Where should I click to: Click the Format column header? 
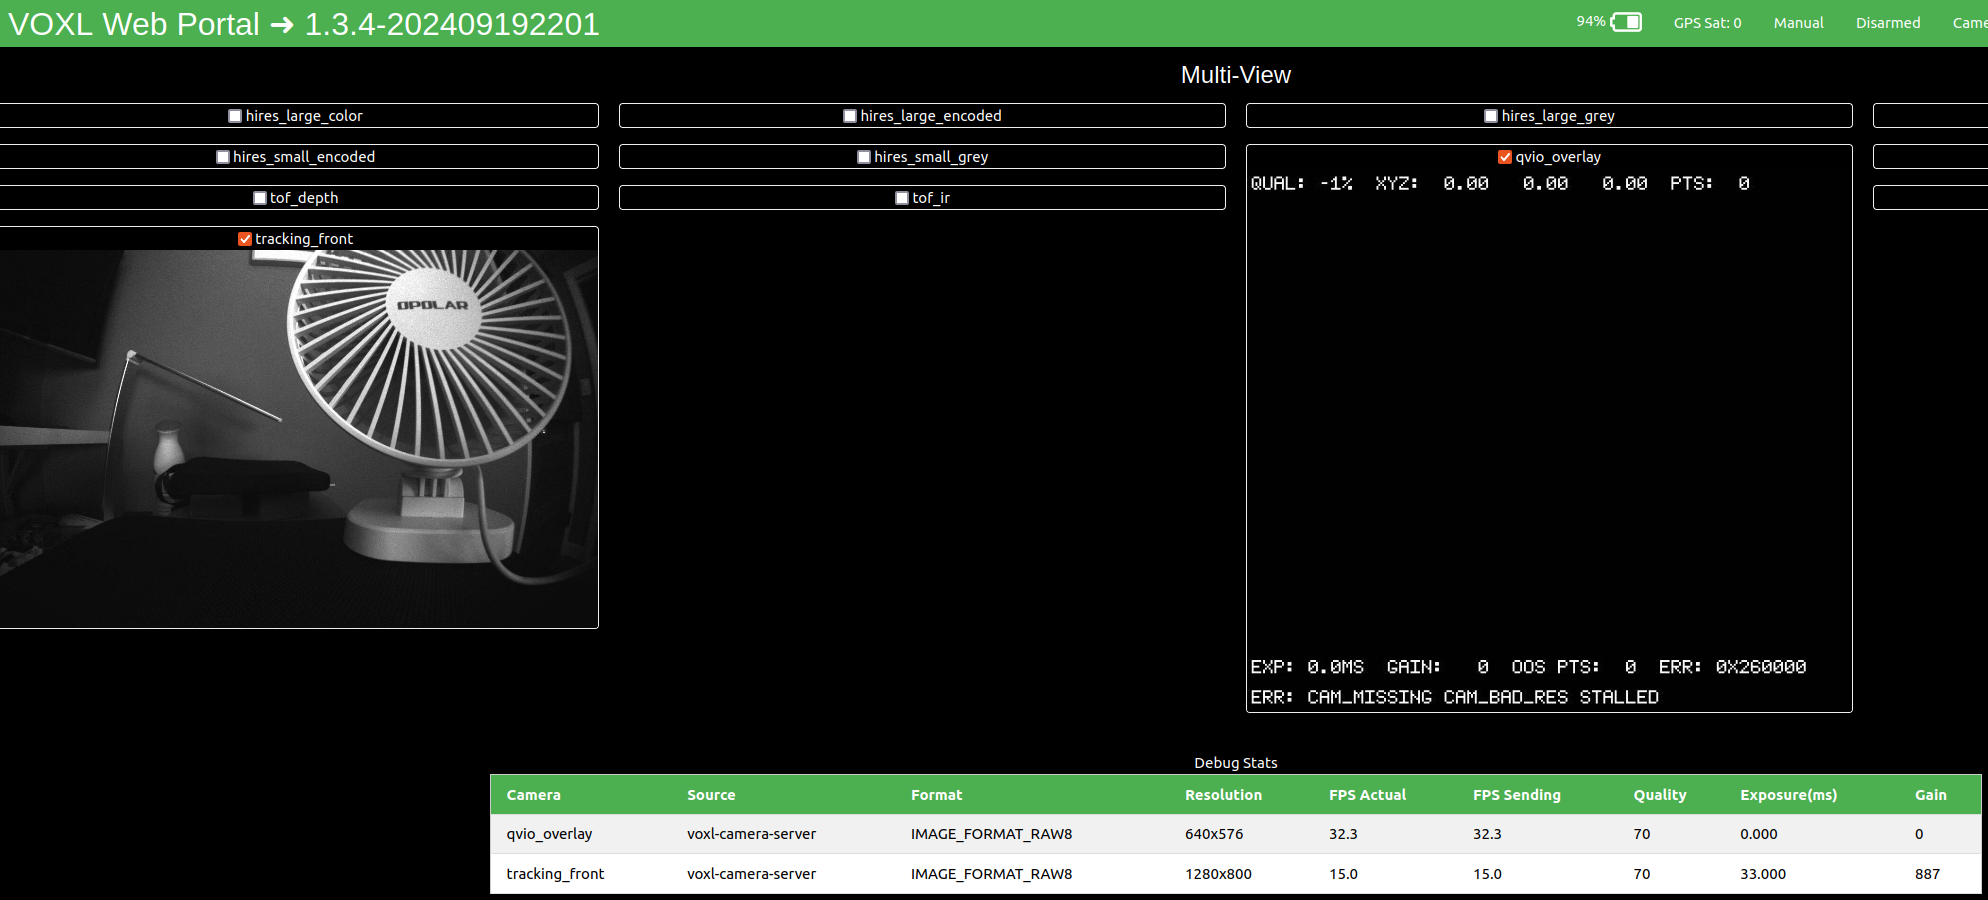(x=936, y=795)
